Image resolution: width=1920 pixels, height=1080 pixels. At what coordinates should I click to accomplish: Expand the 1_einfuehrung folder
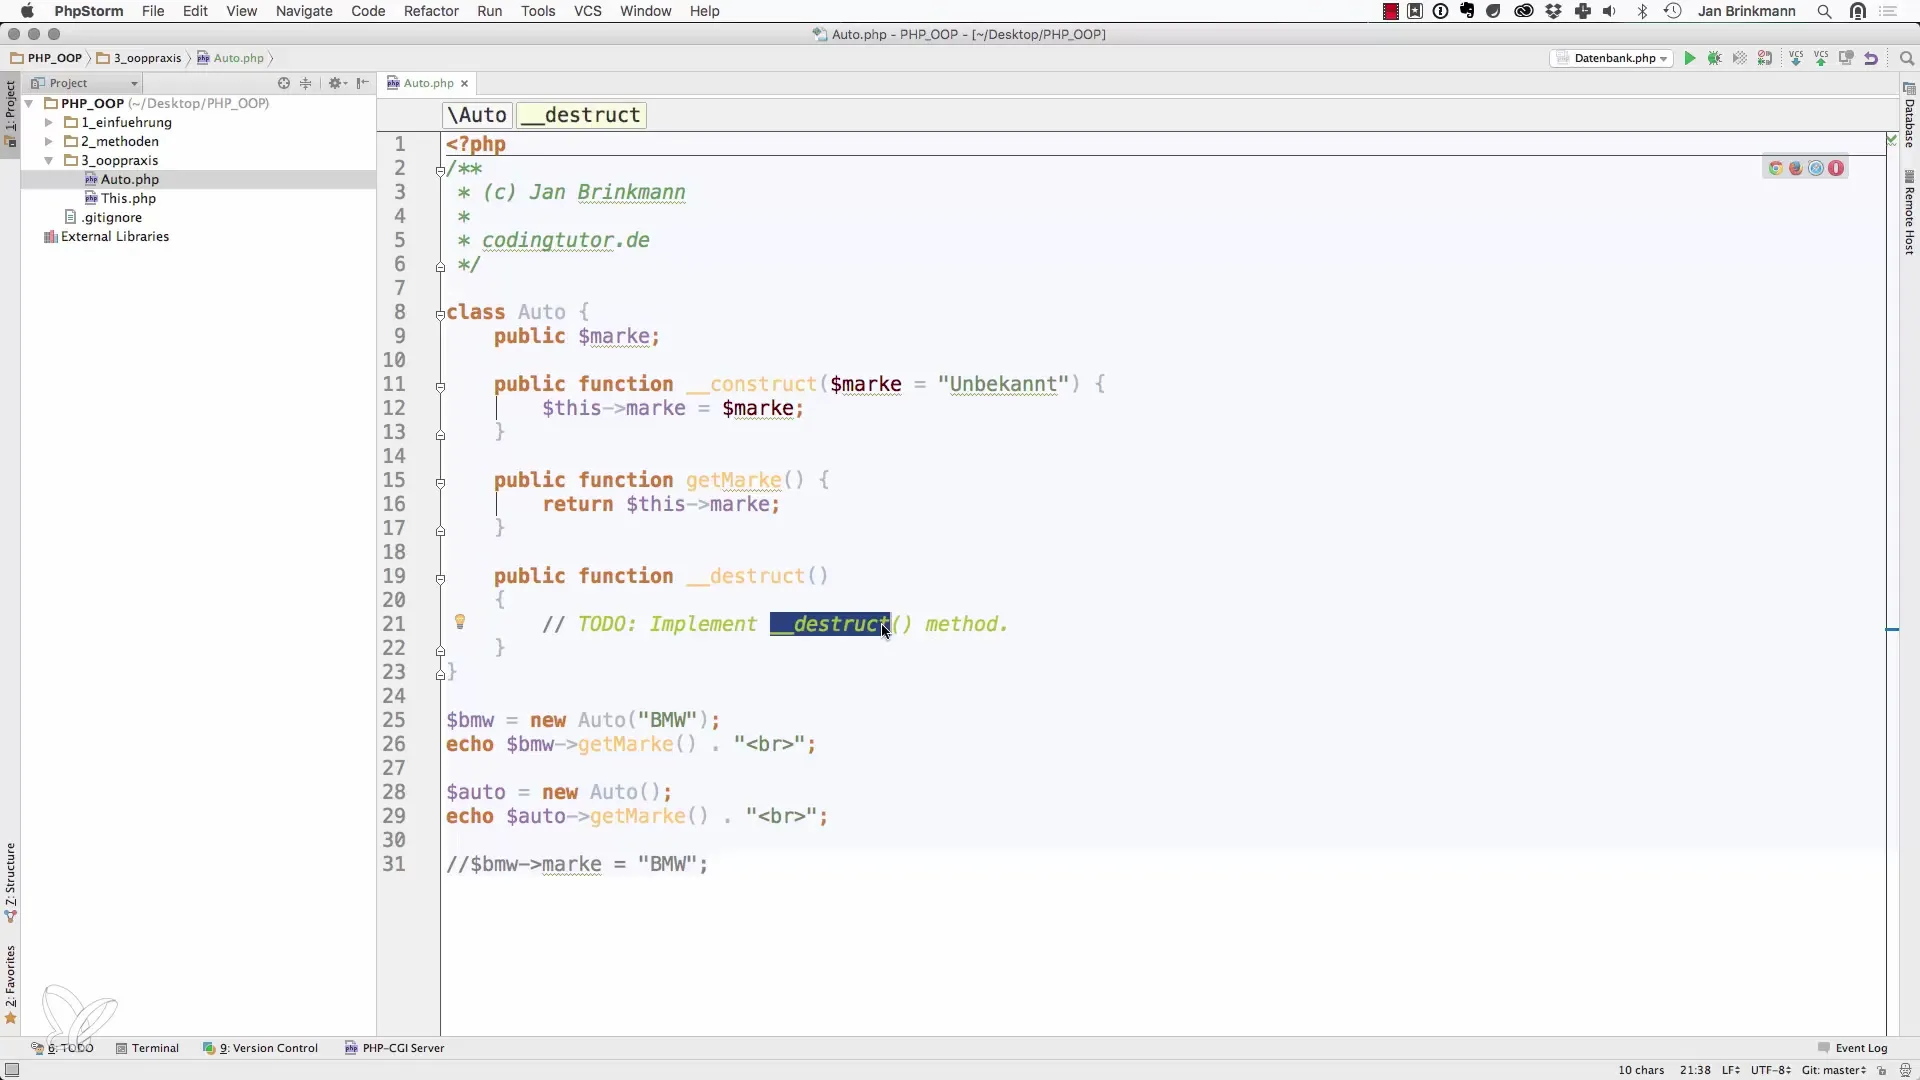click(x=48, y=123)
